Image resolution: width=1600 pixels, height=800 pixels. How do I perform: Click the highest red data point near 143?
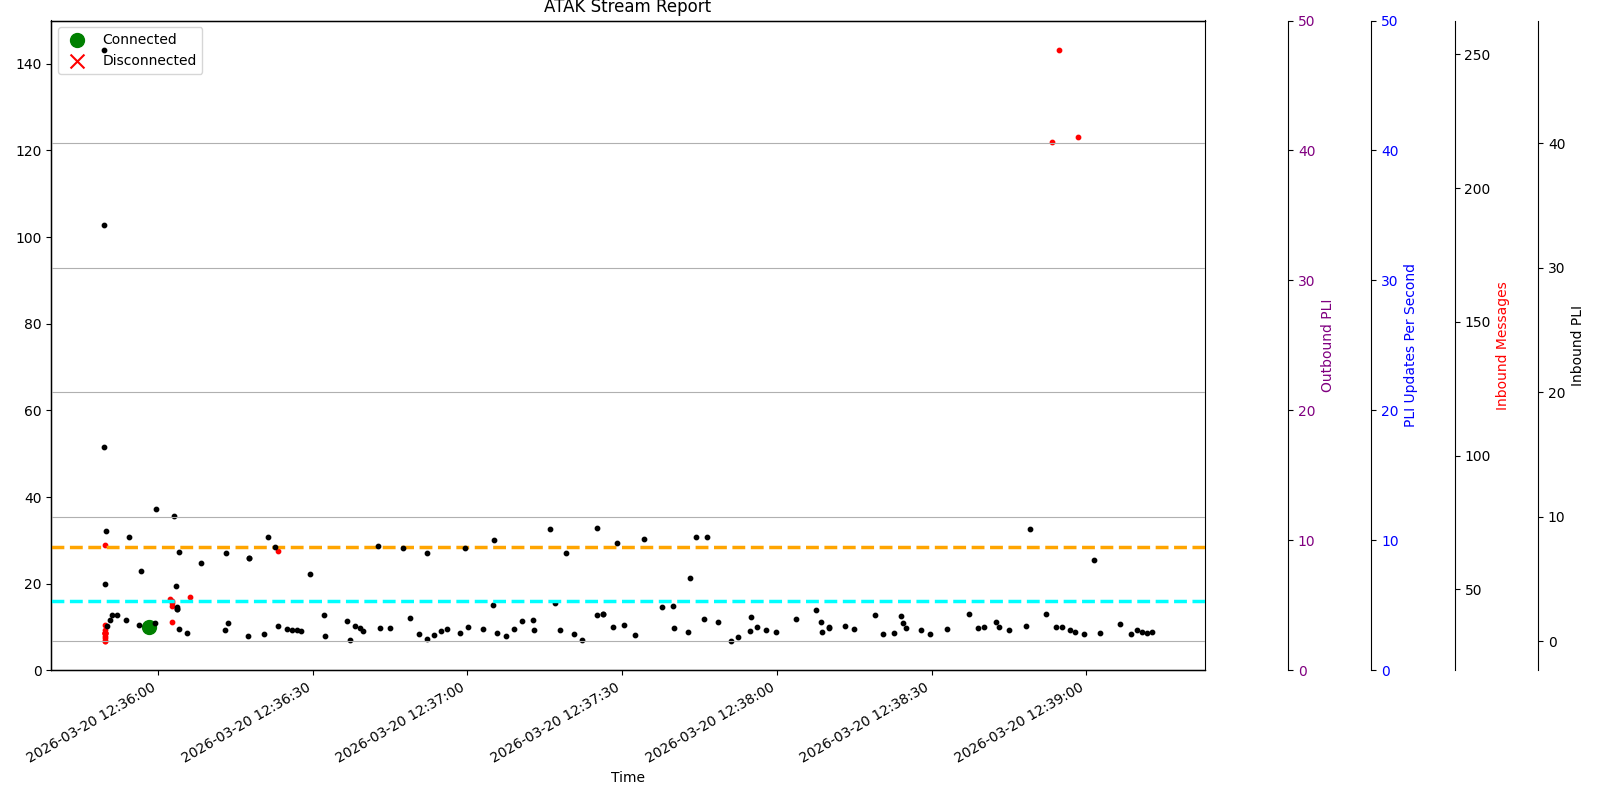click(x=1059, y=51)
